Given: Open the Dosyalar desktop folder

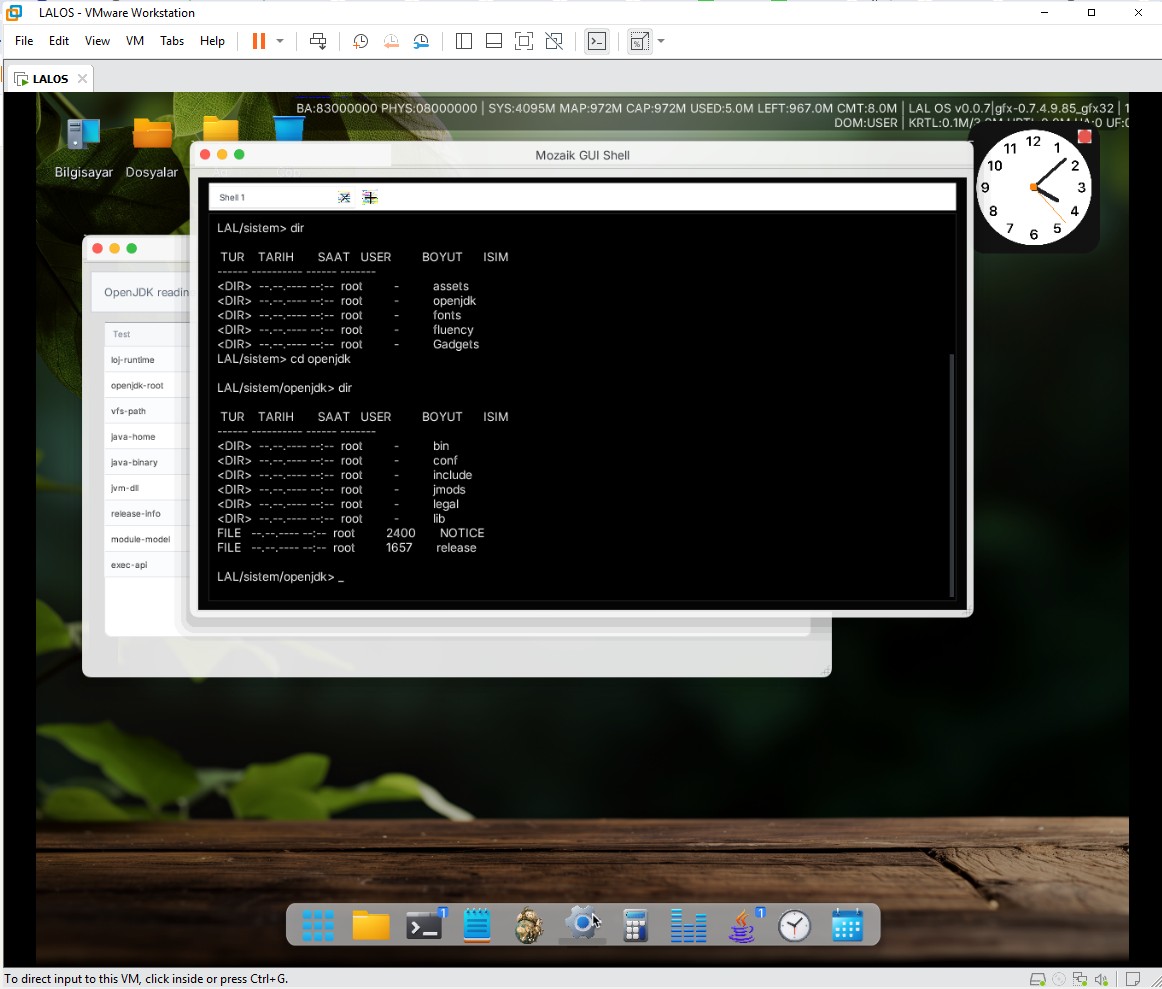Looking at the screenshot, I should [152, 149].
